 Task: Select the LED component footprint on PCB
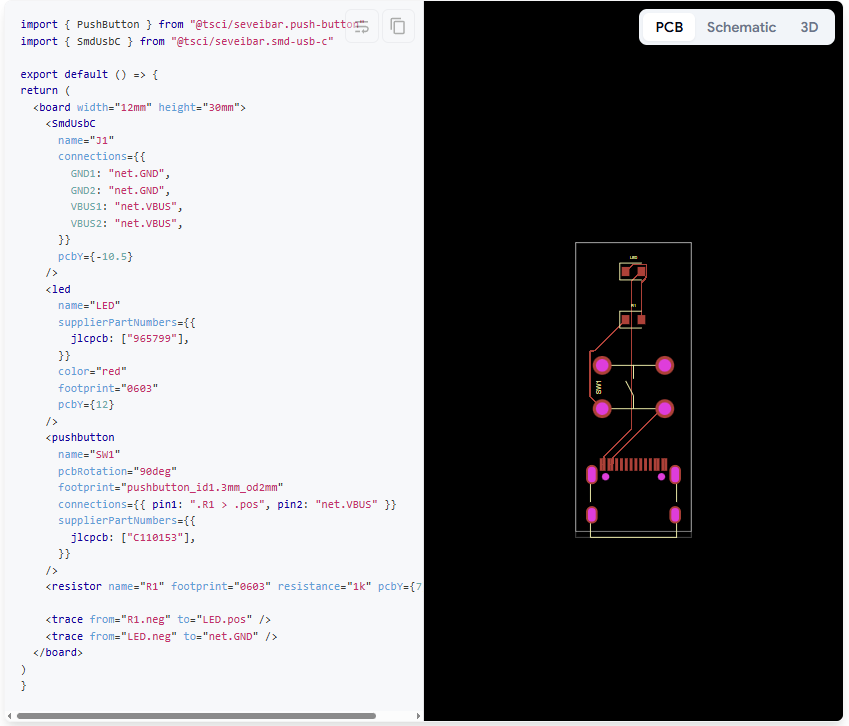point(633,271)
